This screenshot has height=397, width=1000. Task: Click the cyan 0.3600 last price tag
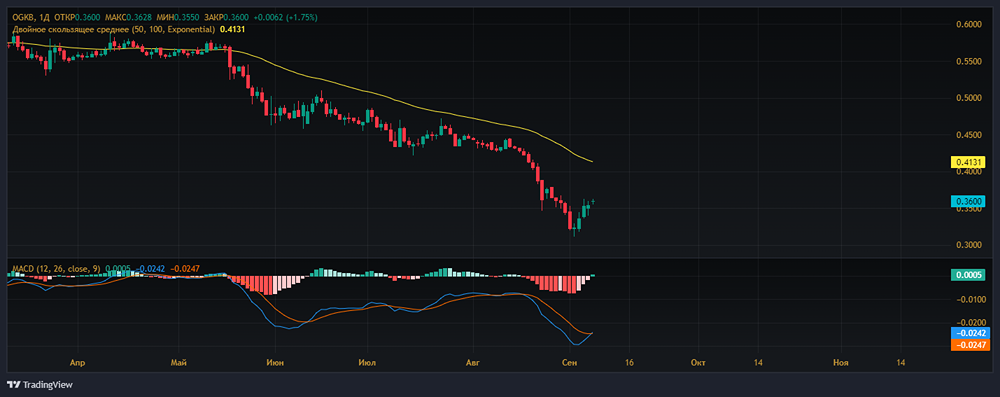coord(969,202)
